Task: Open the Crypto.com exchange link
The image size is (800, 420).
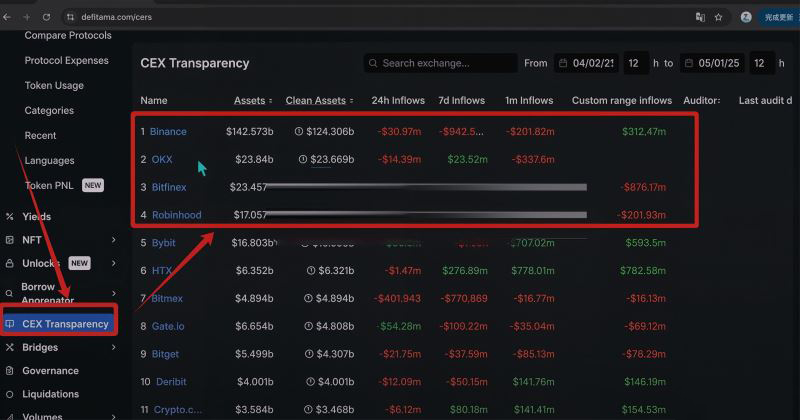Action: point(178,410)
